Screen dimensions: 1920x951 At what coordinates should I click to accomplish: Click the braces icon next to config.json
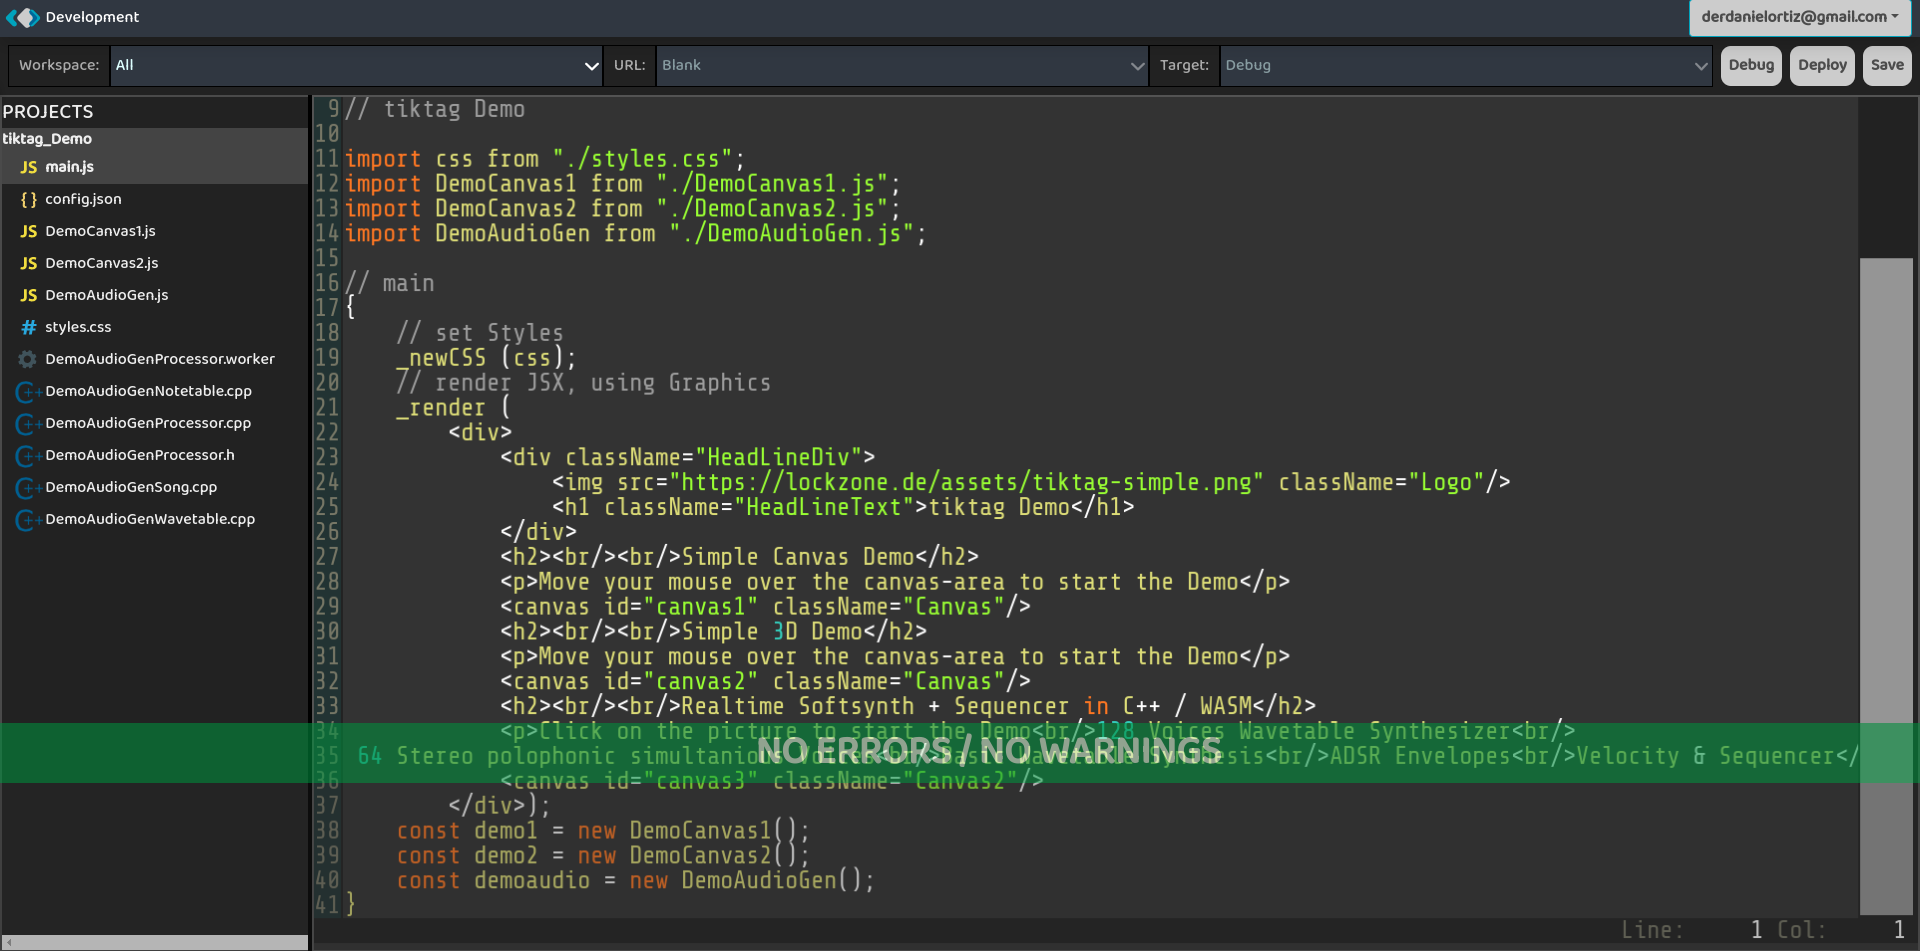click(29, 199)
